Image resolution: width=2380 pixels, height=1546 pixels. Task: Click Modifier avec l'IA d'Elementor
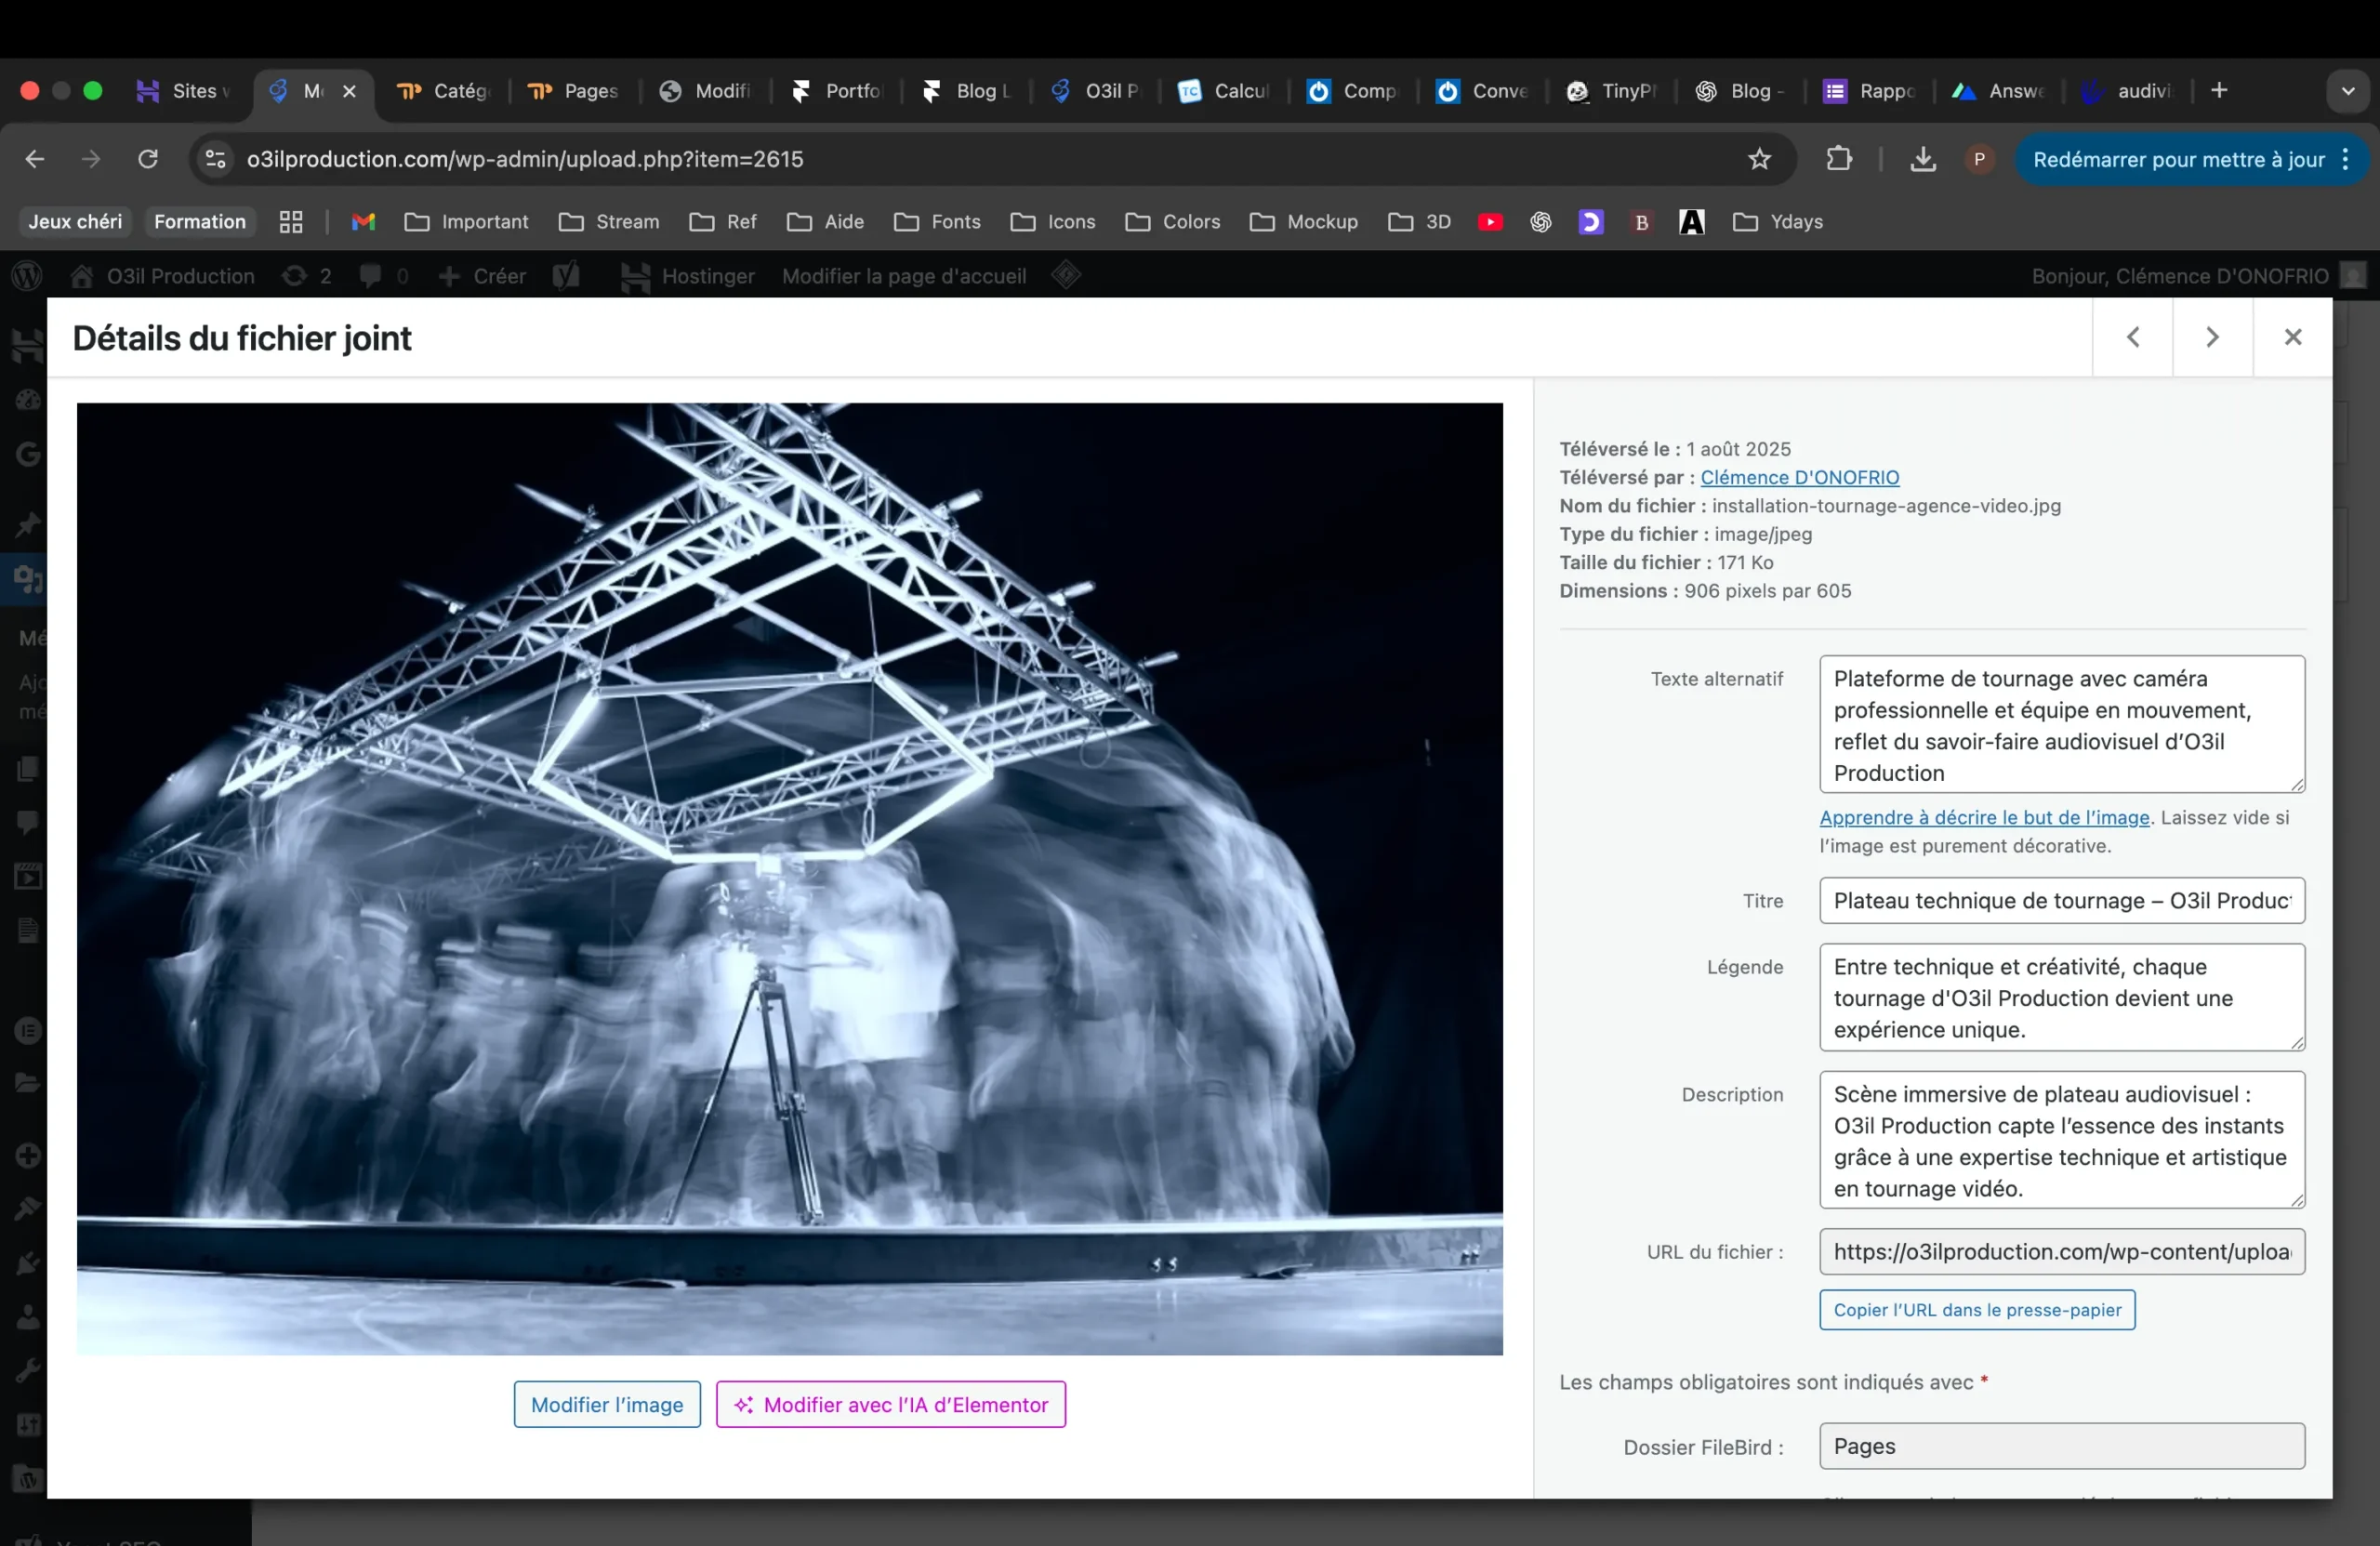coord(891,1404)
